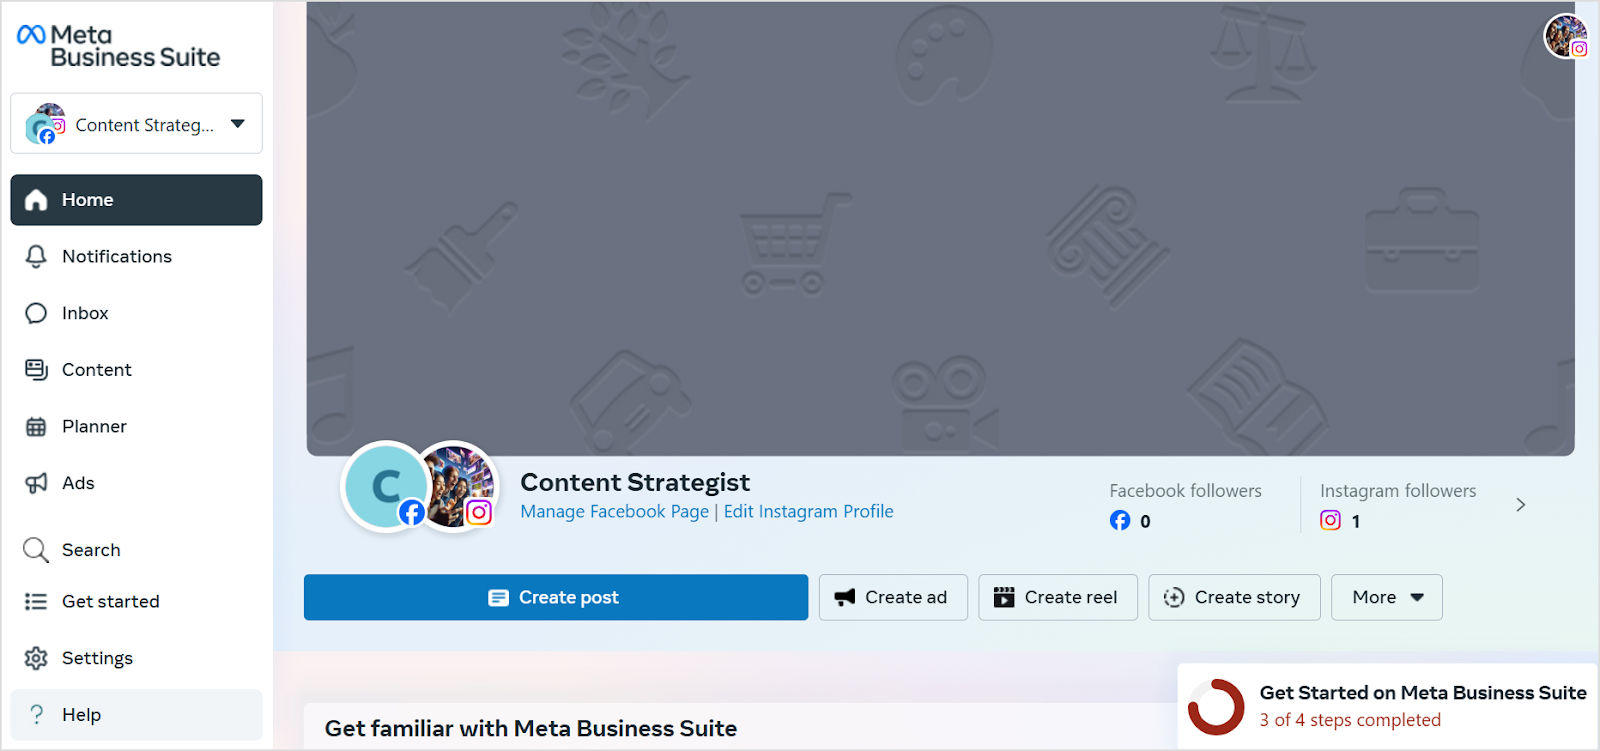This screenshot has height=751, width=1600.
Task: Click the Settings gear icon
Action: [x=36, y=658]
